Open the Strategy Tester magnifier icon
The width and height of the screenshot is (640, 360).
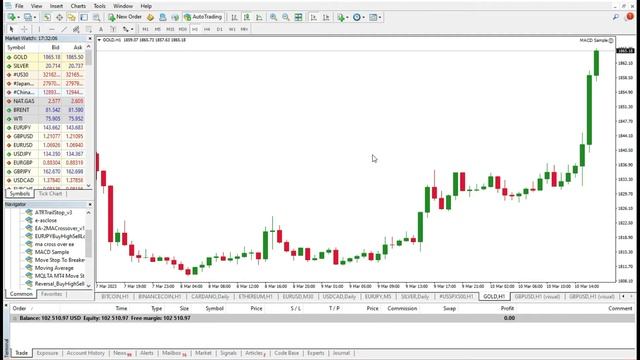tap(96, 17)
